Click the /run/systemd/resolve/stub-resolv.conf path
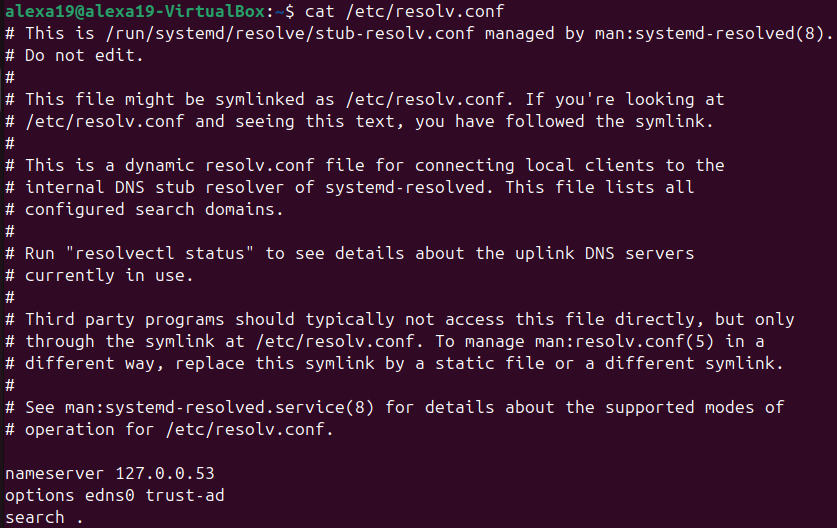 point(260,33)
